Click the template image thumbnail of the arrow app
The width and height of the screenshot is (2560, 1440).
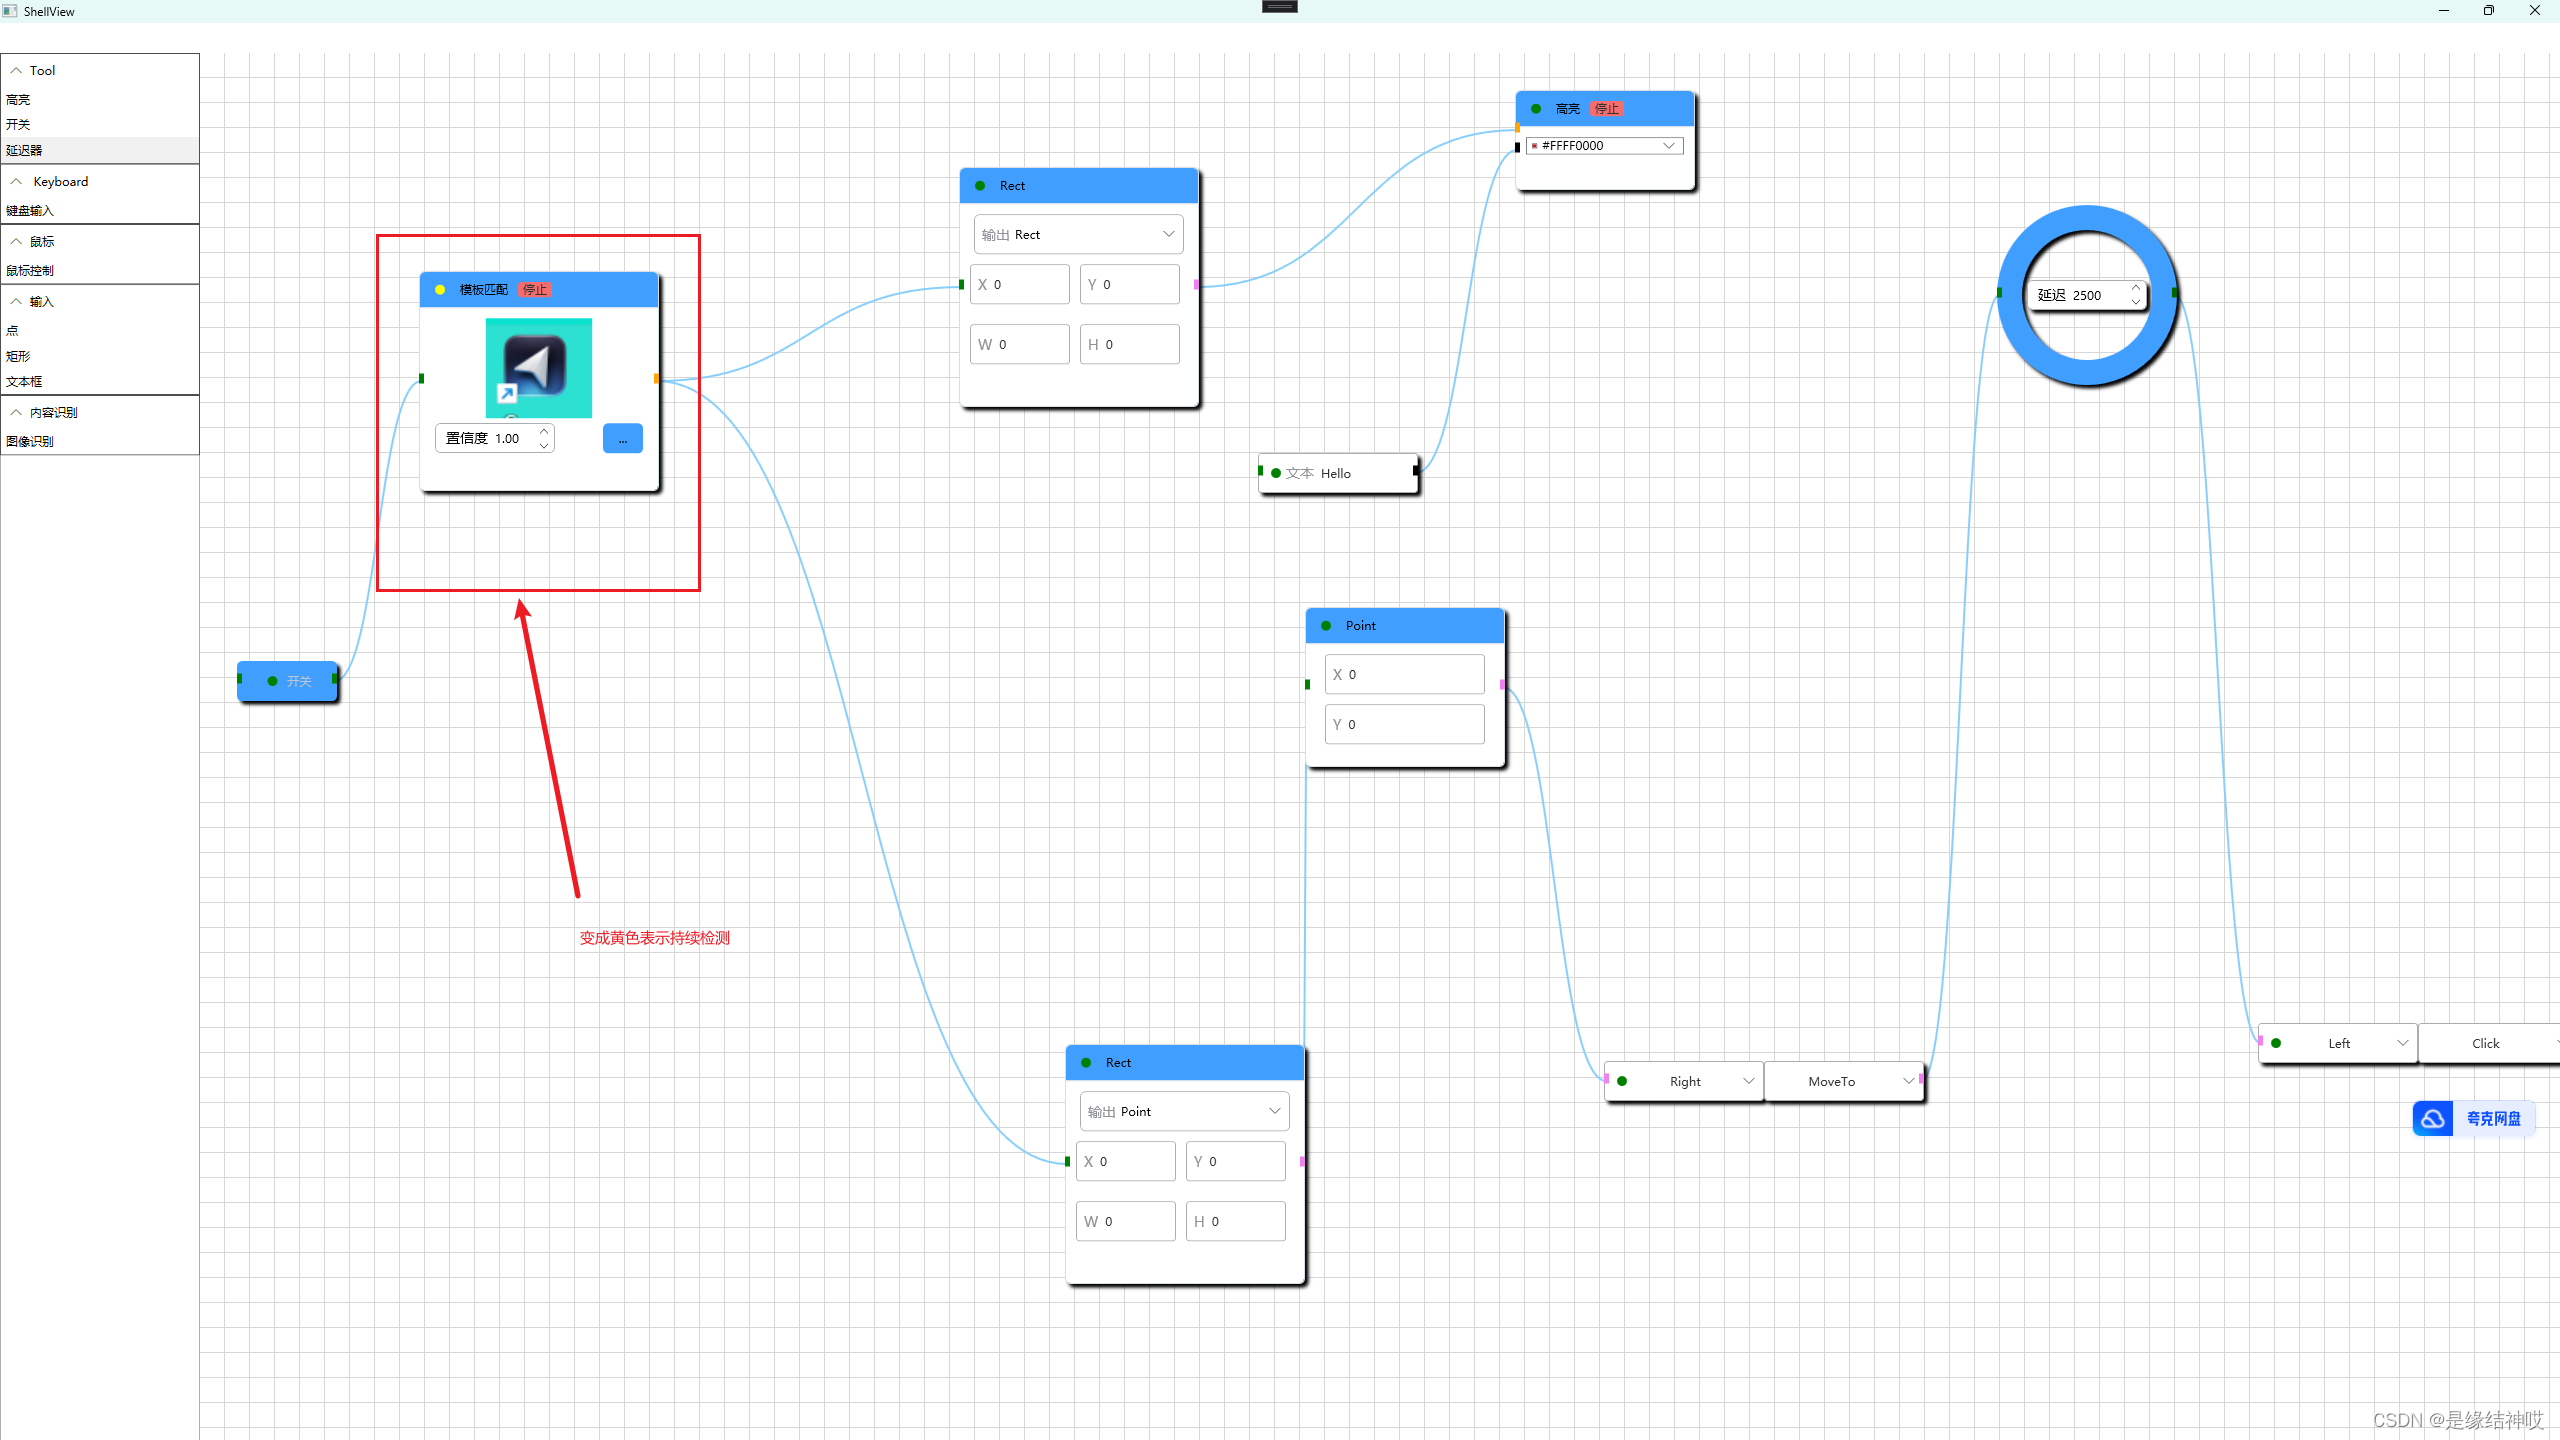(538, 367)
